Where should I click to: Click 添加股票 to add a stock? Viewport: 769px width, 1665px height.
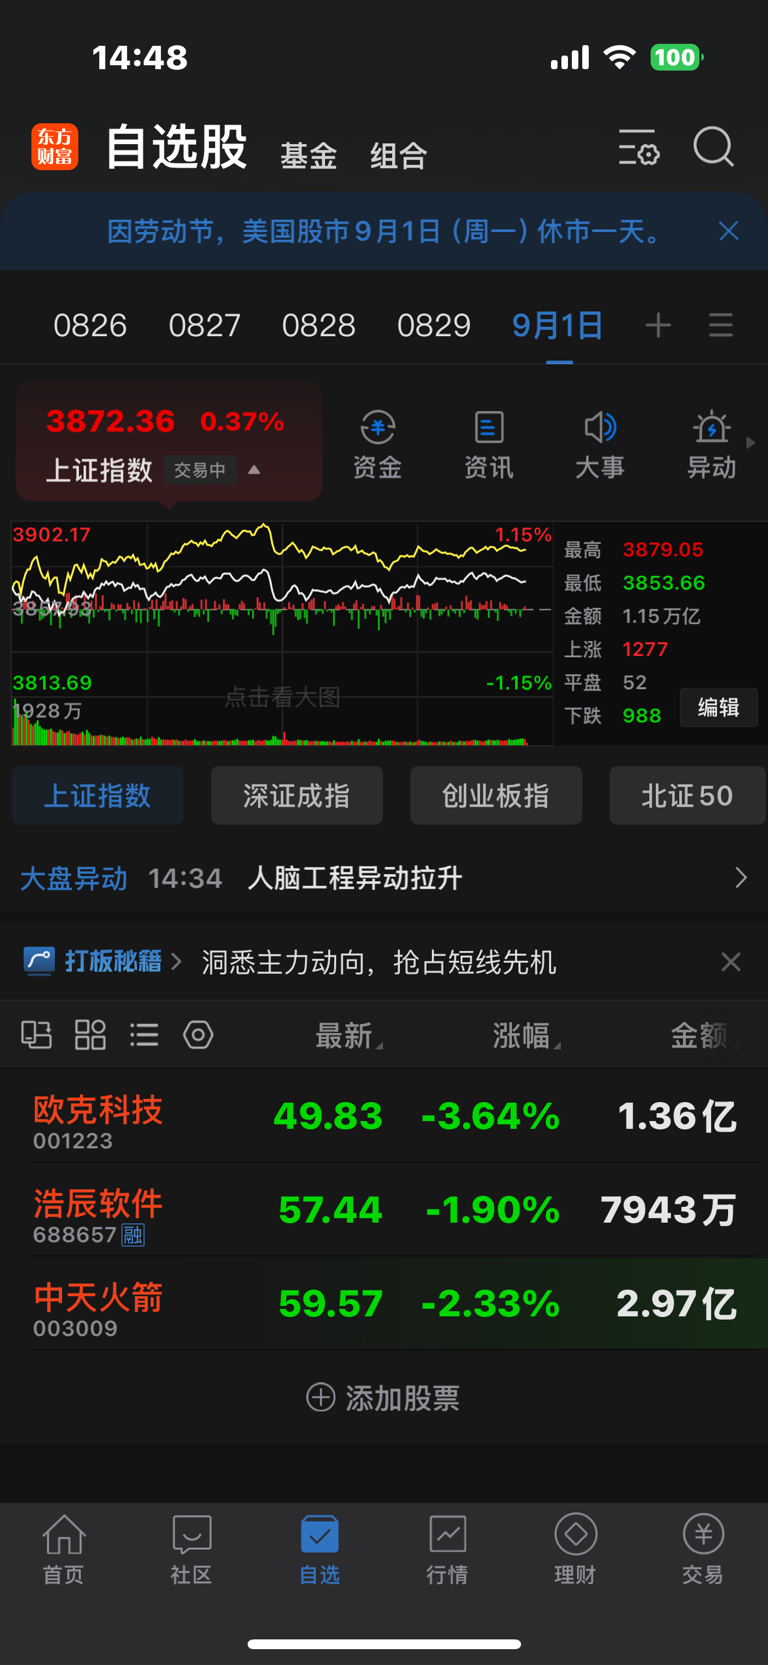tap(383, 1398)
